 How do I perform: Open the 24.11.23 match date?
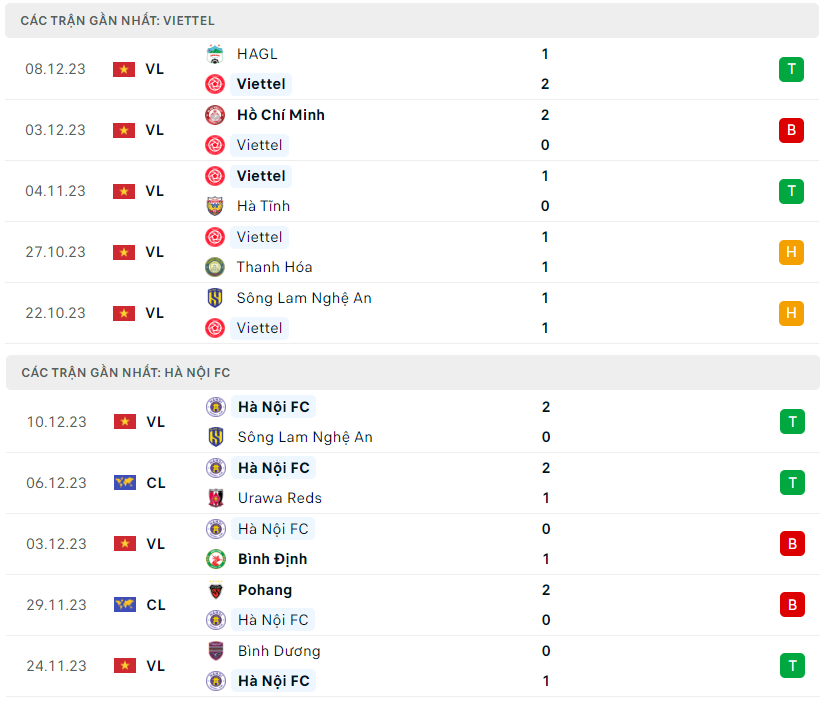[x=56, y=666]
